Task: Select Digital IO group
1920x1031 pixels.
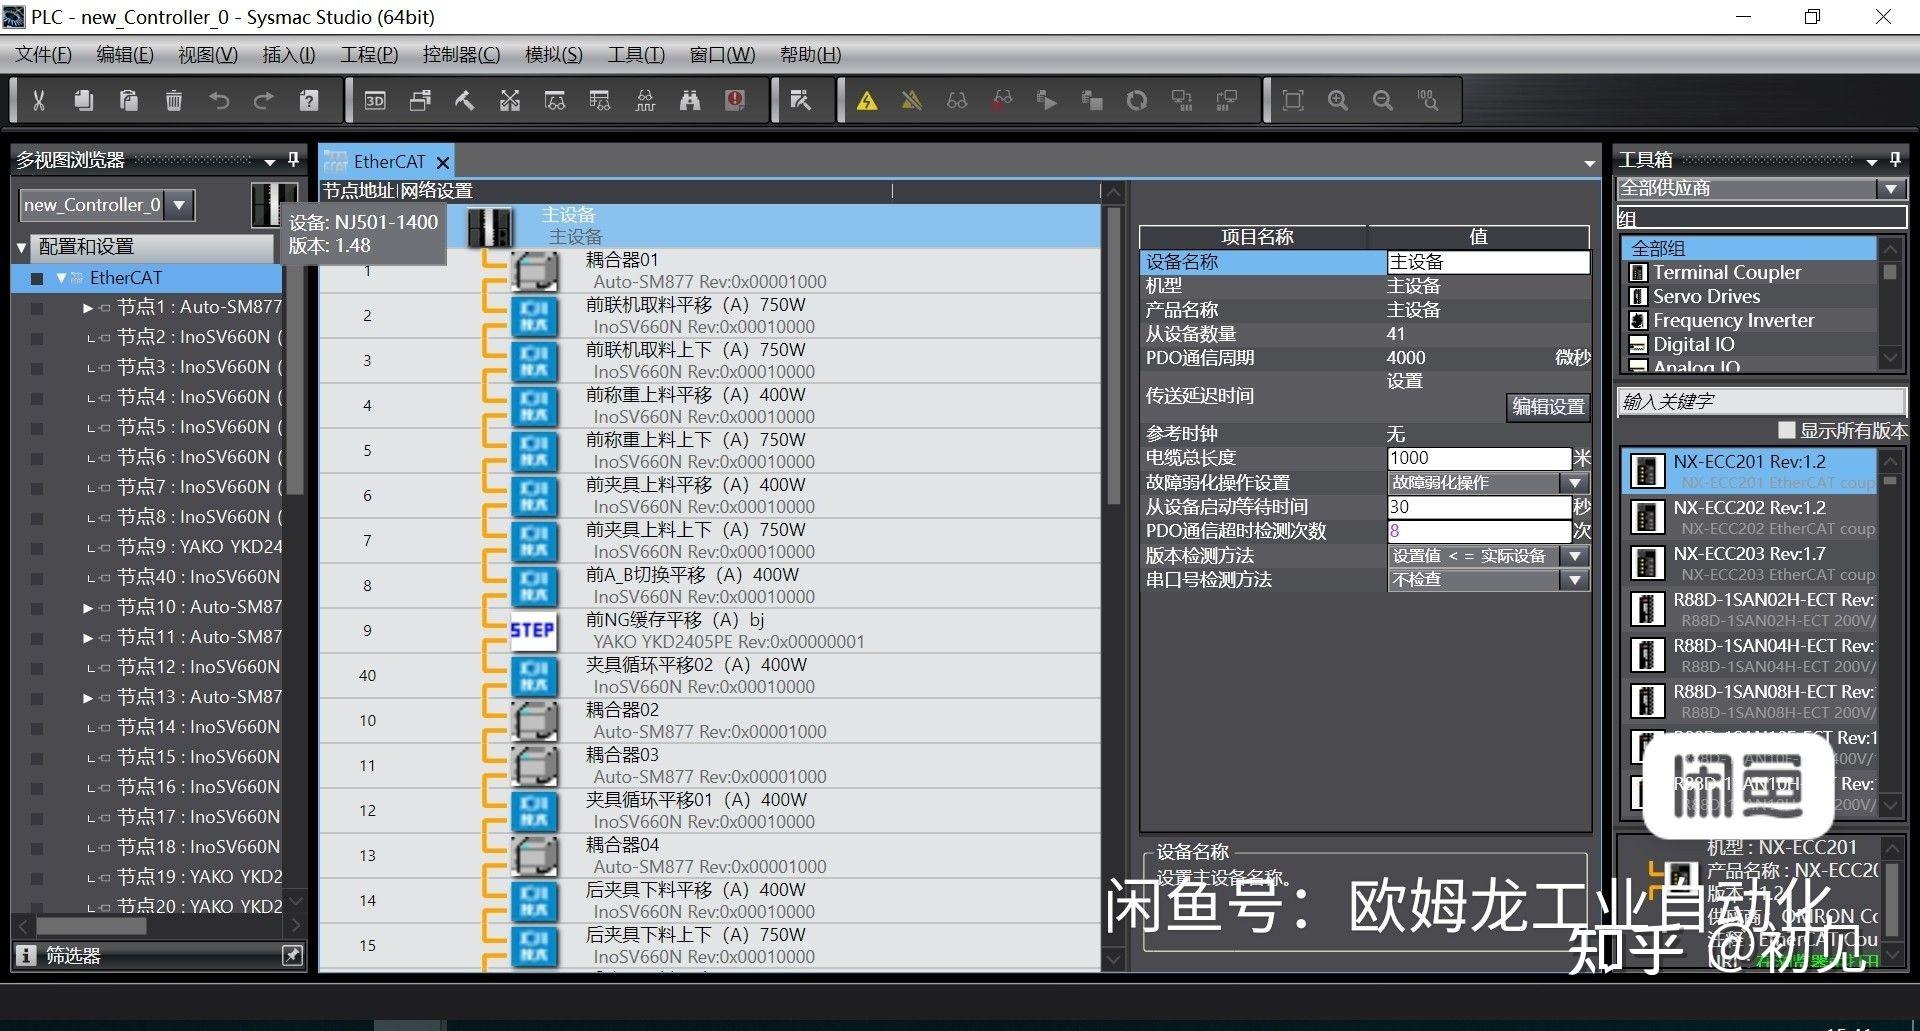Action: point(1694,344)
